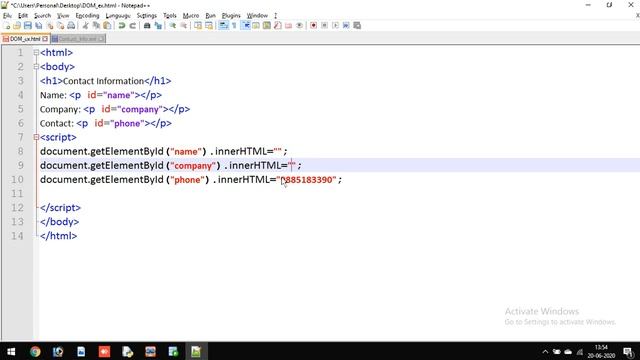The width and height of the screenshot is (640, 360).
Task: Select the DOM_ex.html tab
Action: [x=25, y=39]
